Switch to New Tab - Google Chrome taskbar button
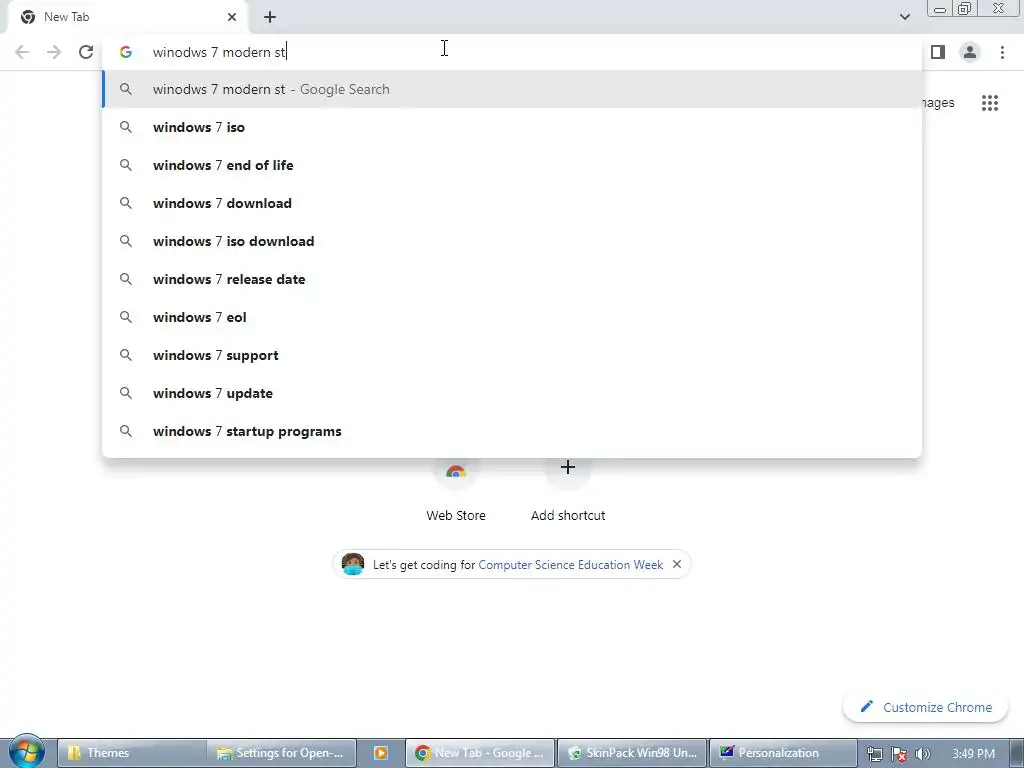The height and width of the screenshot is (768, 1024). click(x=480, y=753)
